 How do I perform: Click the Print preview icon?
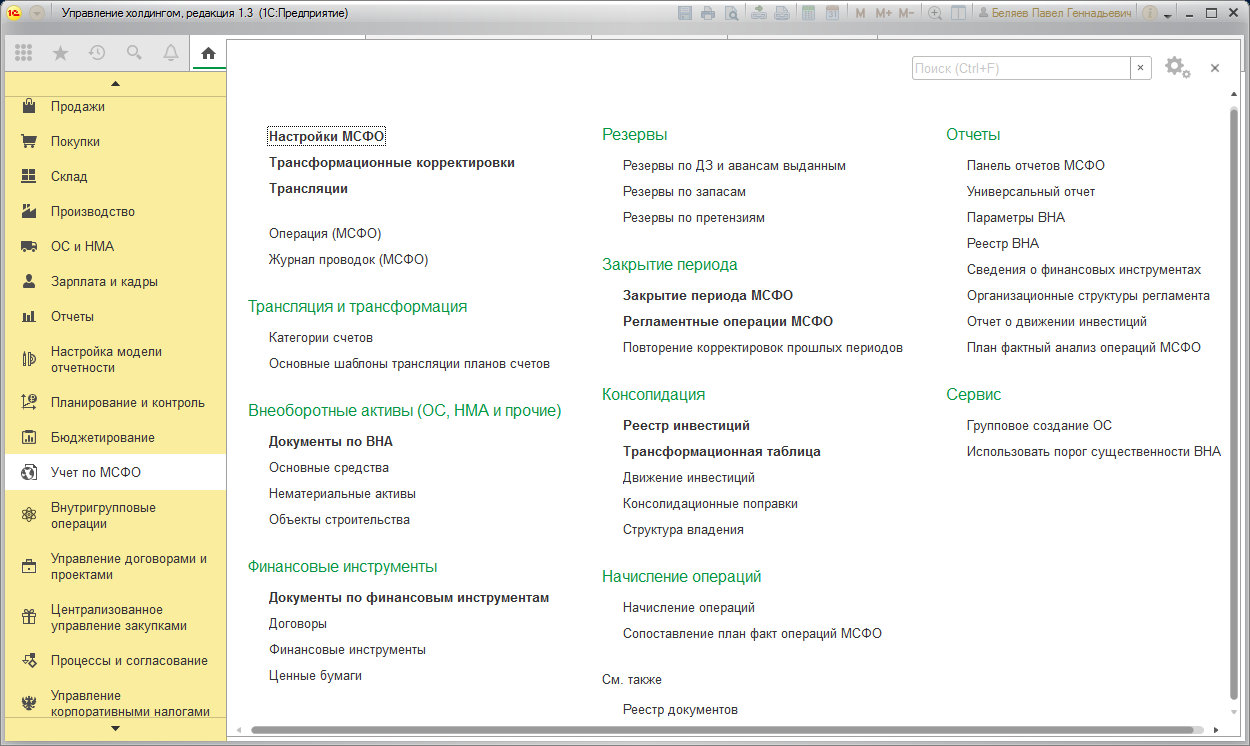[x=732, y=14]
